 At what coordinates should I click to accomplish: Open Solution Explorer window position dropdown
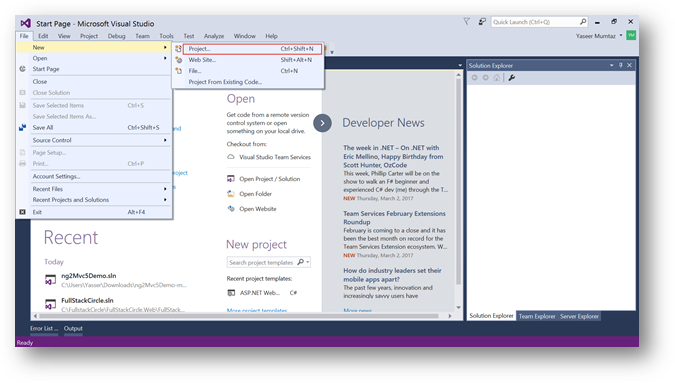(611, 65)
